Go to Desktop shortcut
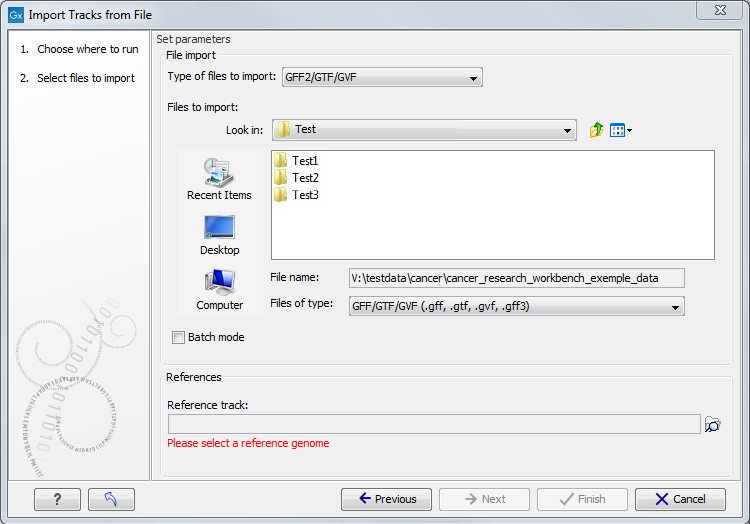Screen dimensions: 750x524 (219, 235)
